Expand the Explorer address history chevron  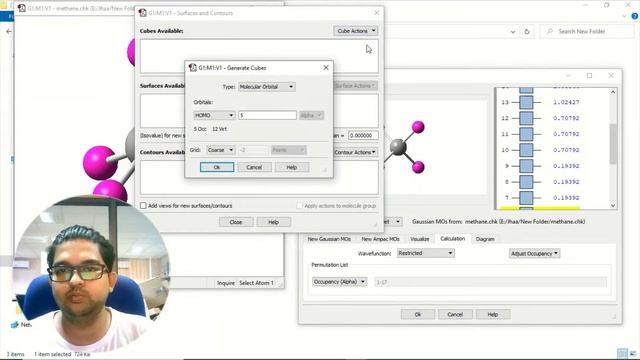pos(513,31)
